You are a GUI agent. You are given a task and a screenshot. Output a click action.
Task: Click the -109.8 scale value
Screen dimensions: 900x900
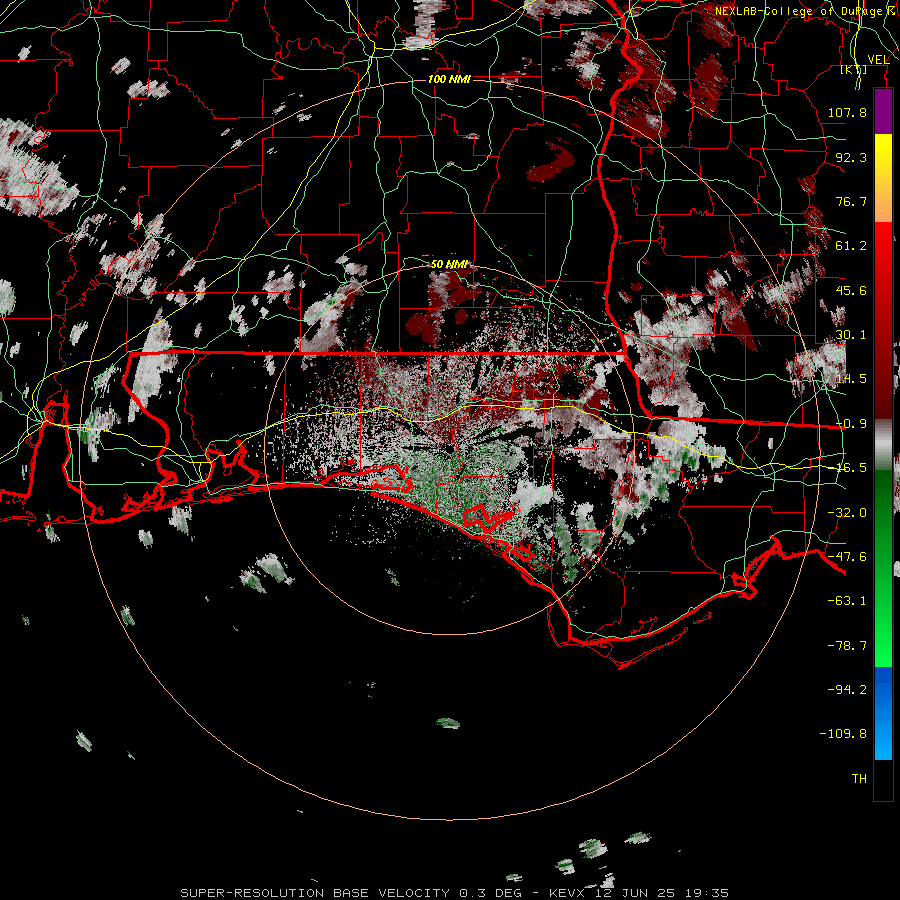pos(843,734)
